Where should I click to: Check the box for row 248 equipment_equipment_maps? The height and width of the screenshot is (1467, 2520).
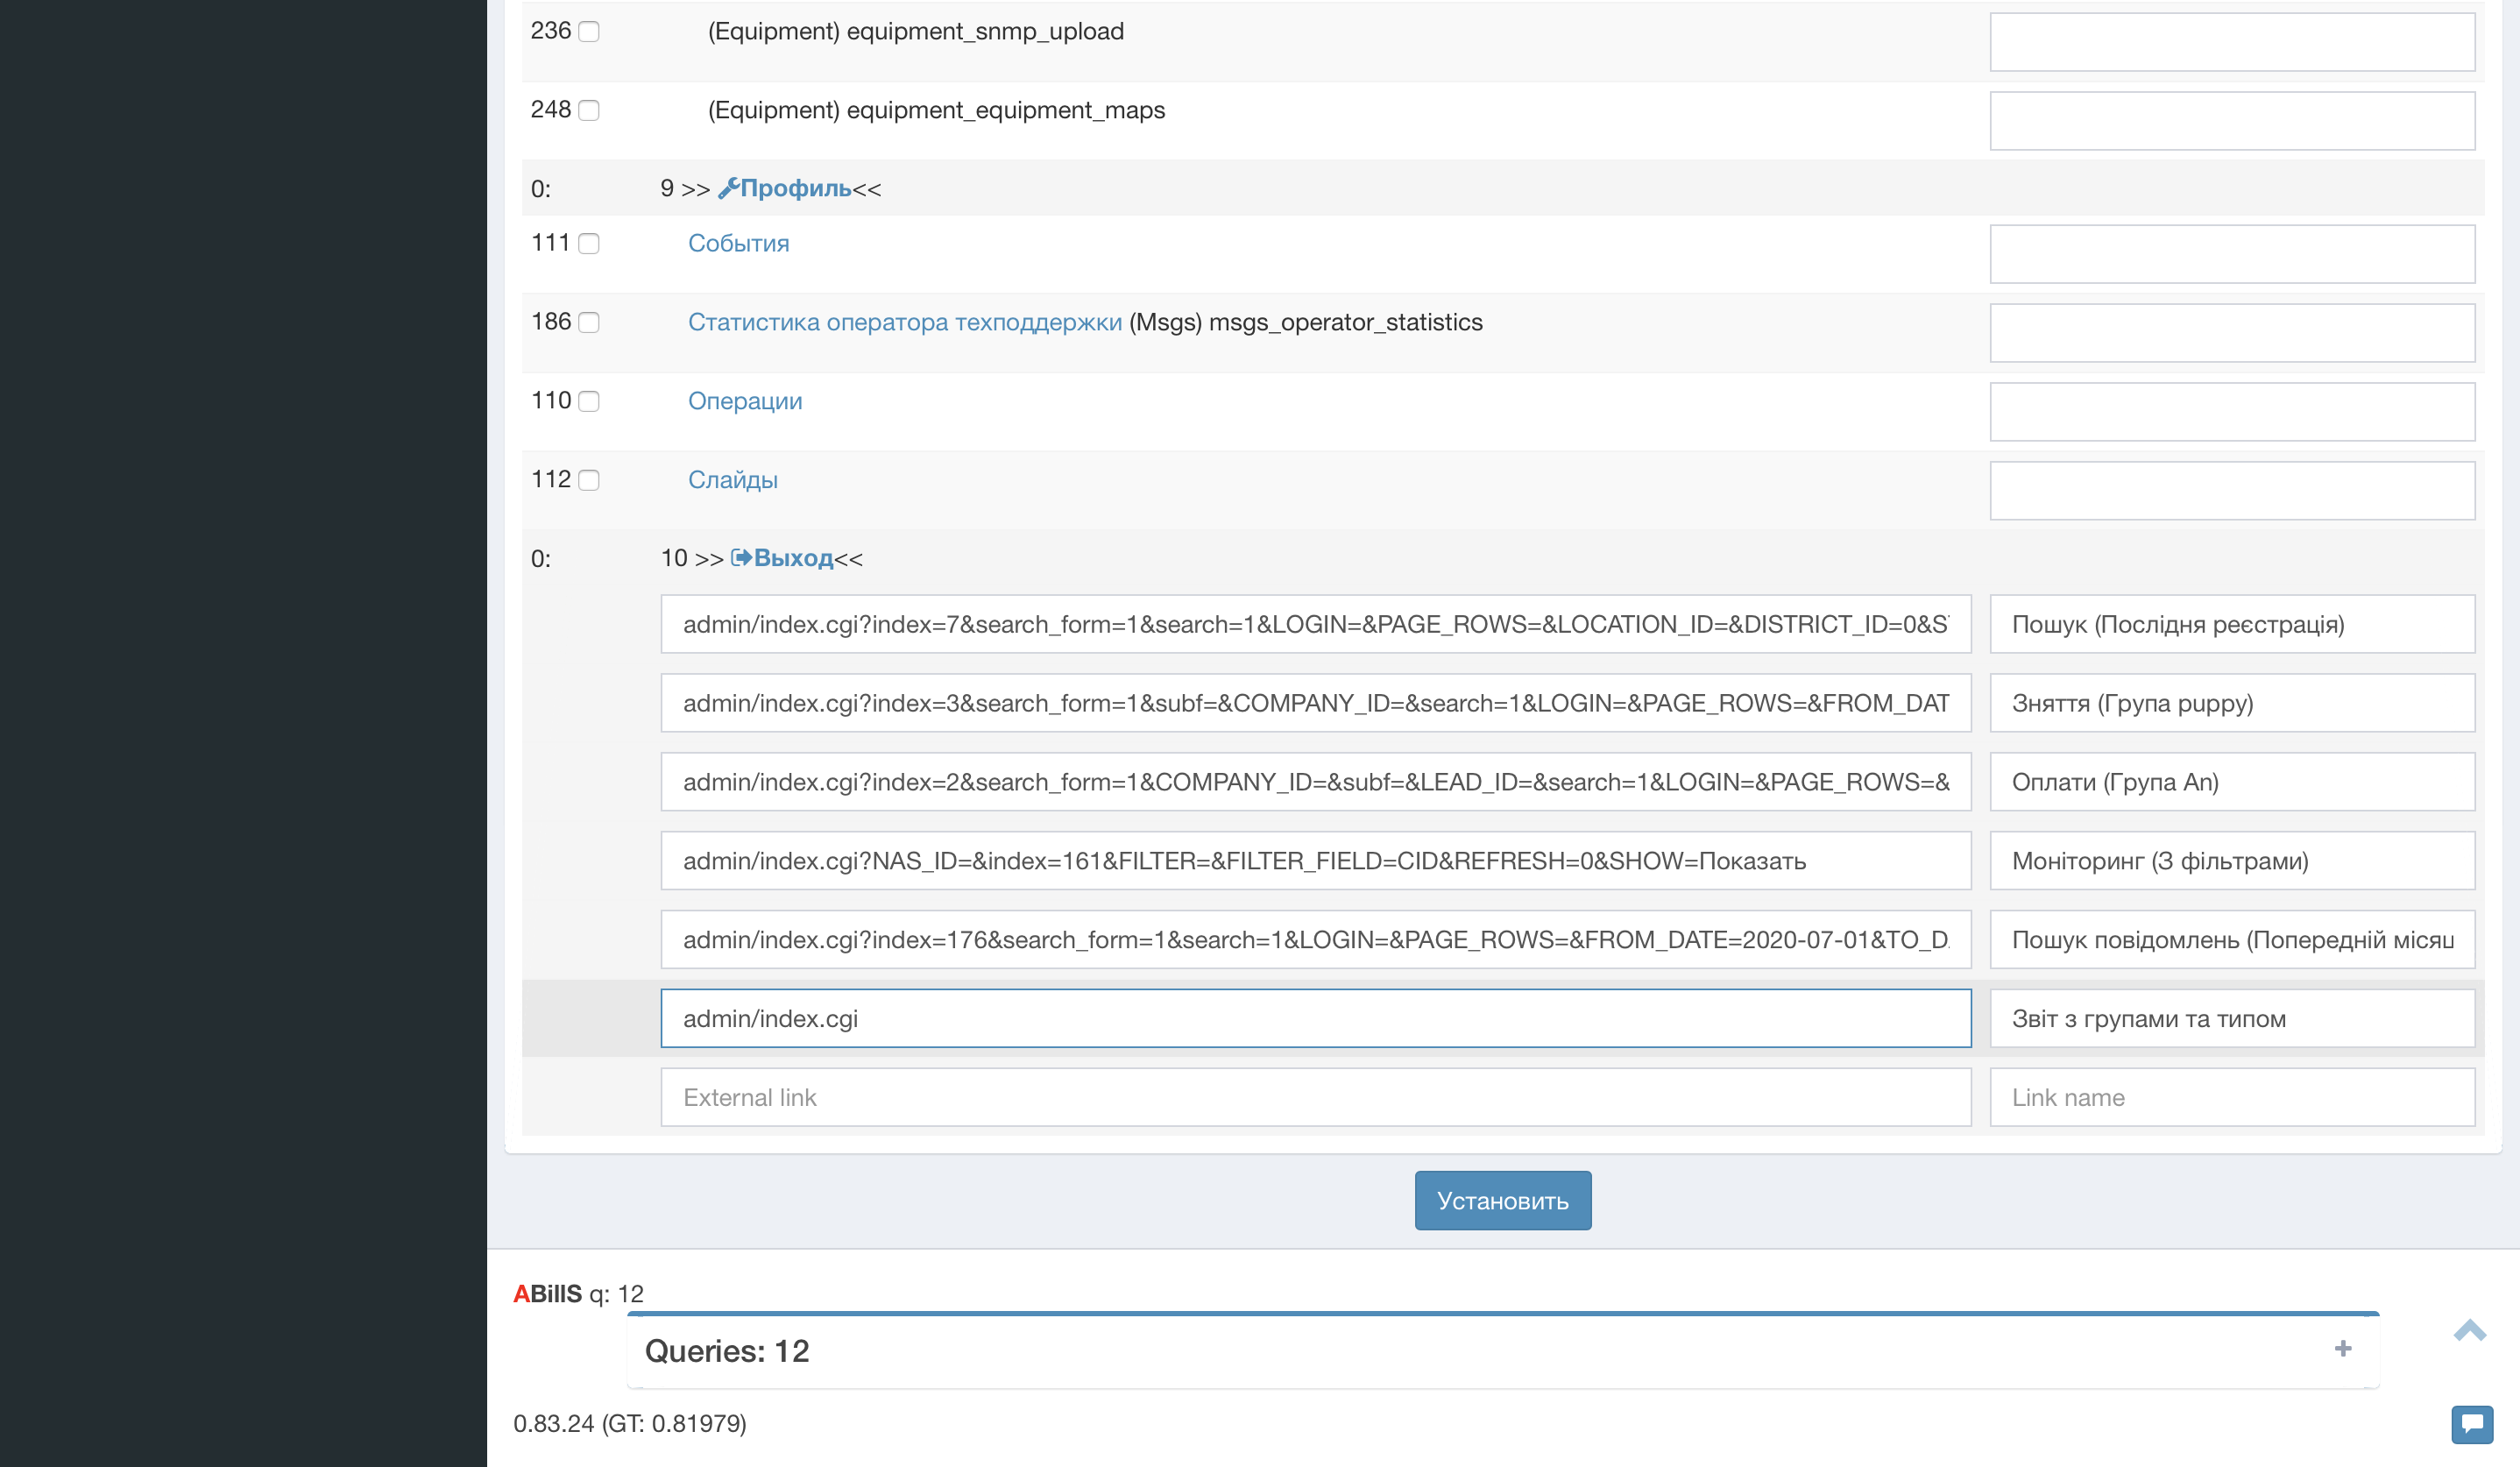[x=590, y=110]
